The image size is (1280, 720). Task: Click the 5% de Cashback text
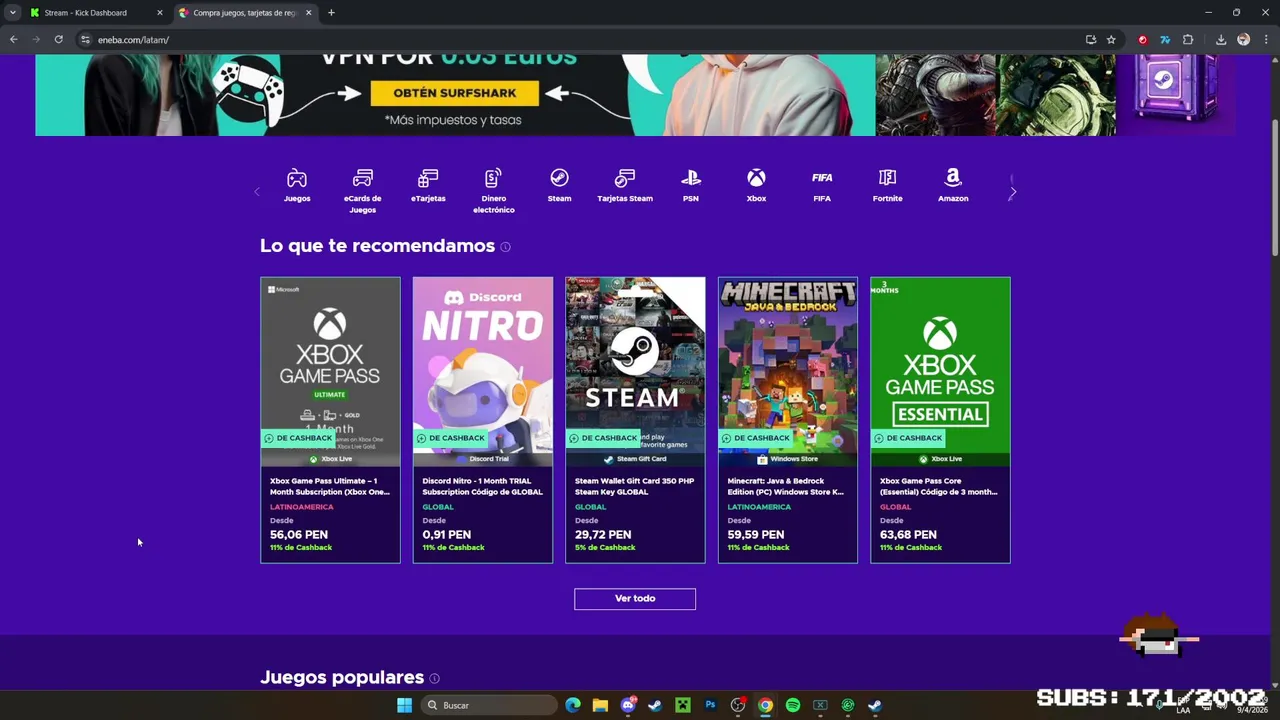coord(605,548)
